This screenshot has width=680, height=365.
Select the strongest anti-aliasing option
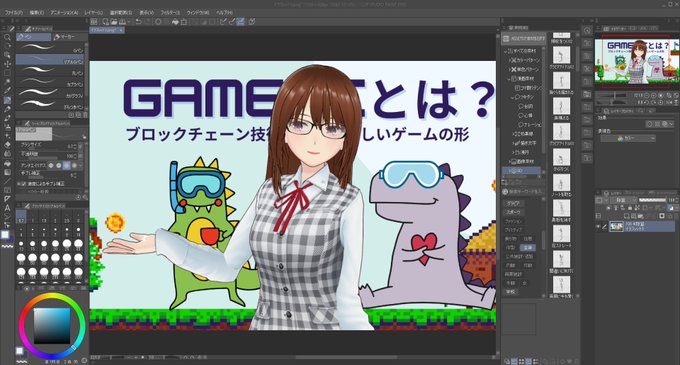[74, 165]
